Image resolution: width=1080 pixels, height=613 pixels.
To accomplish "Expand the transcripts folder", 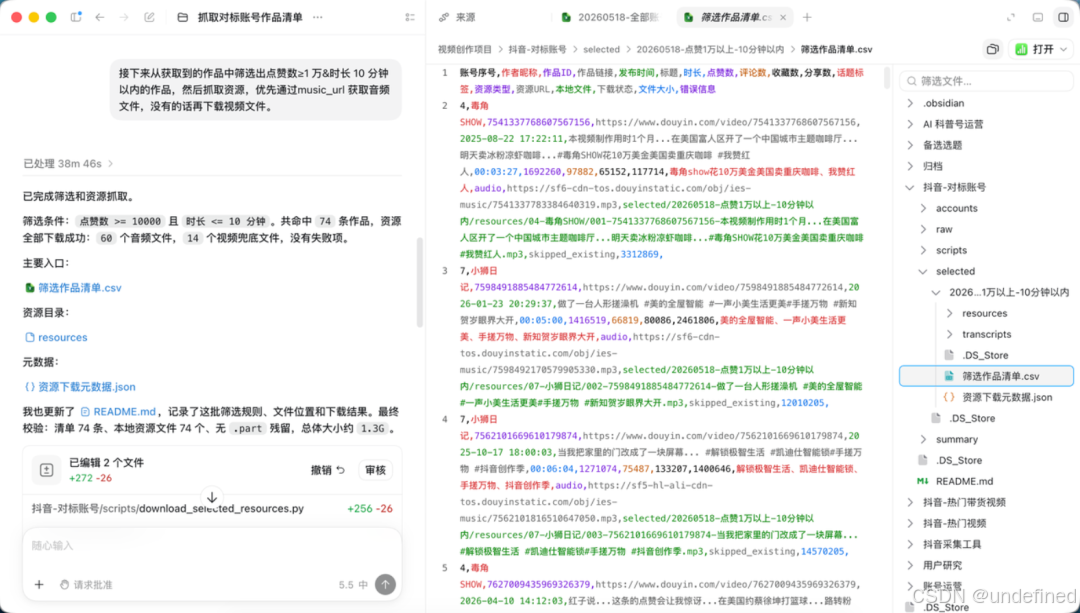I will point(950,334).
